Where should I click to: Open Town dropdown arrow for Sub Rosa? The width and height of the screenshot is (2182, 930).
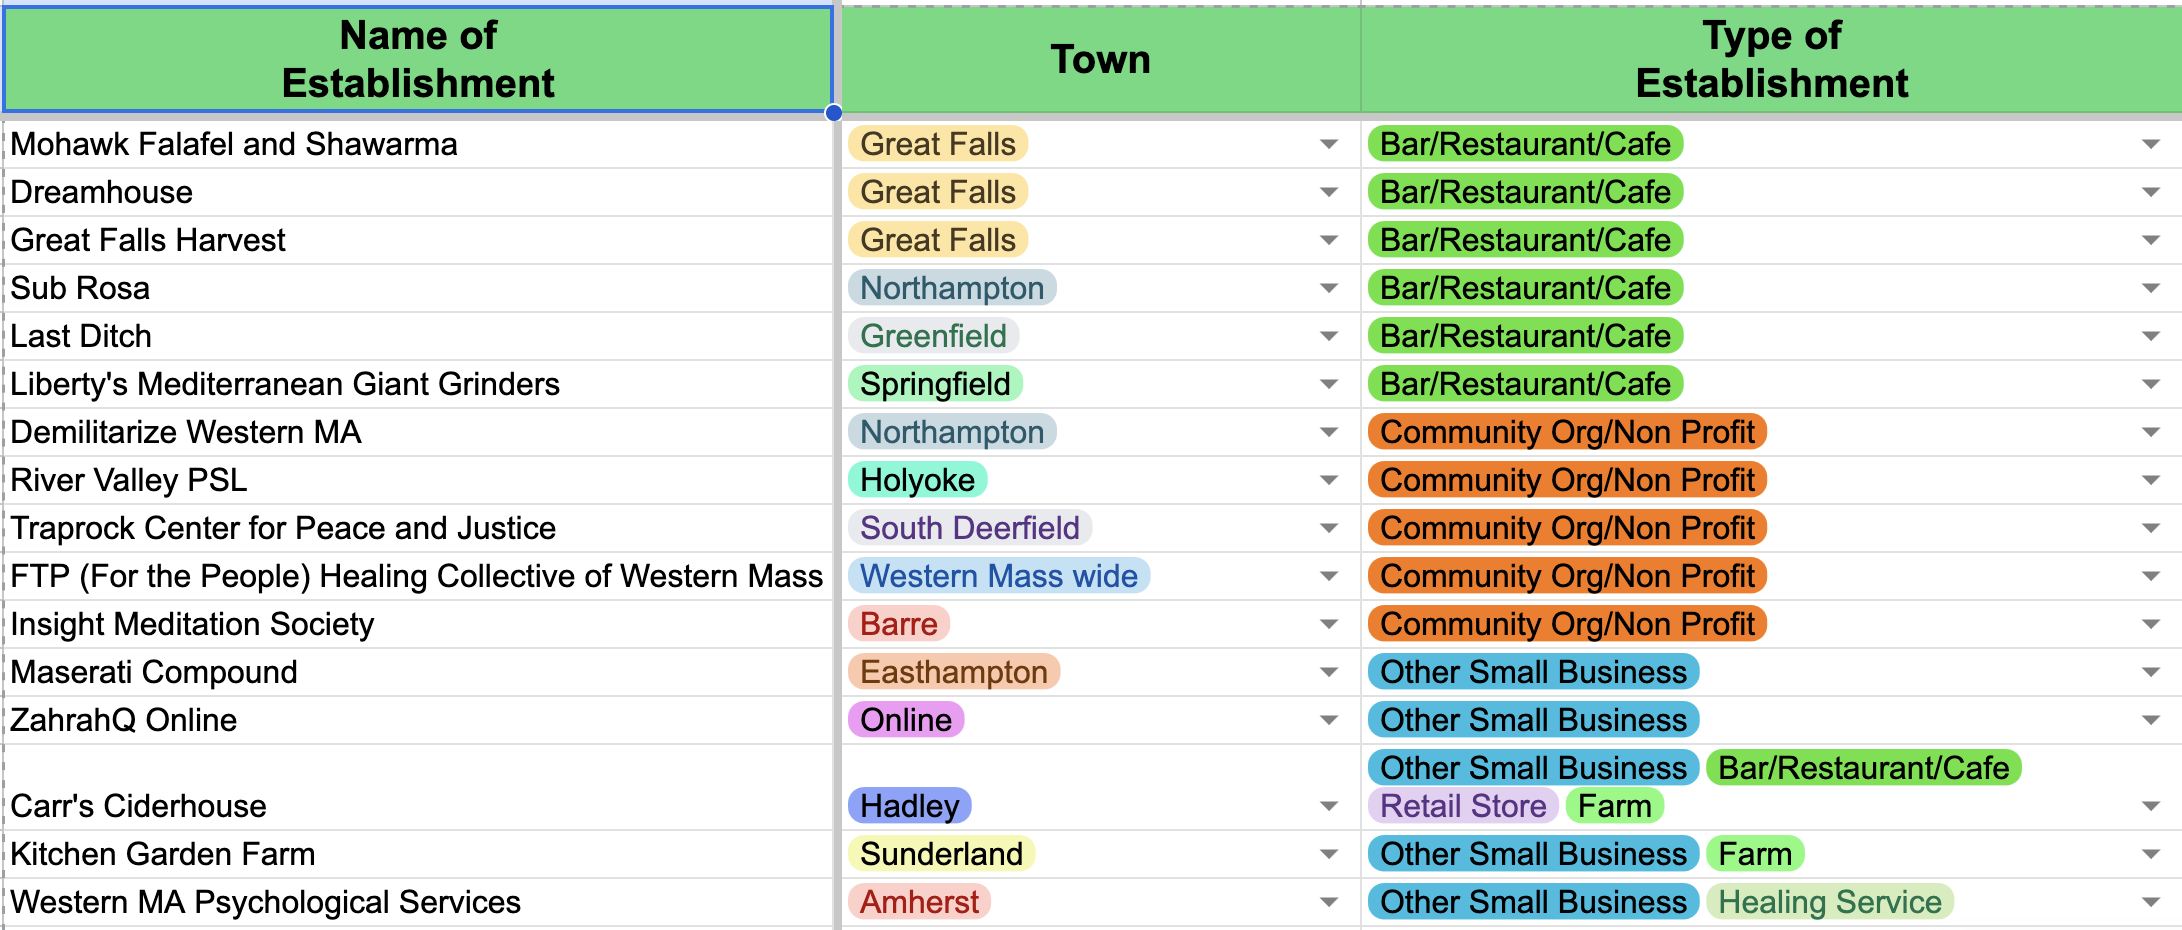(x=1329, y=288)
